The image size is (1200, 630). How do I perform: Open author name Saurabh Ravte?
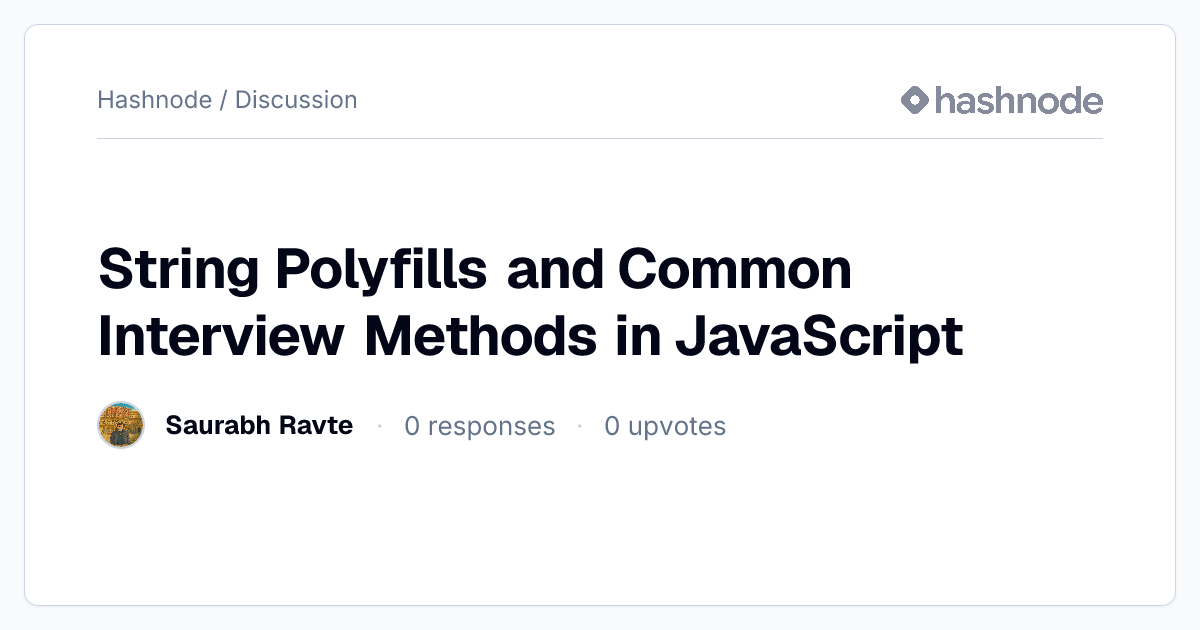click(x=259, y=426)
